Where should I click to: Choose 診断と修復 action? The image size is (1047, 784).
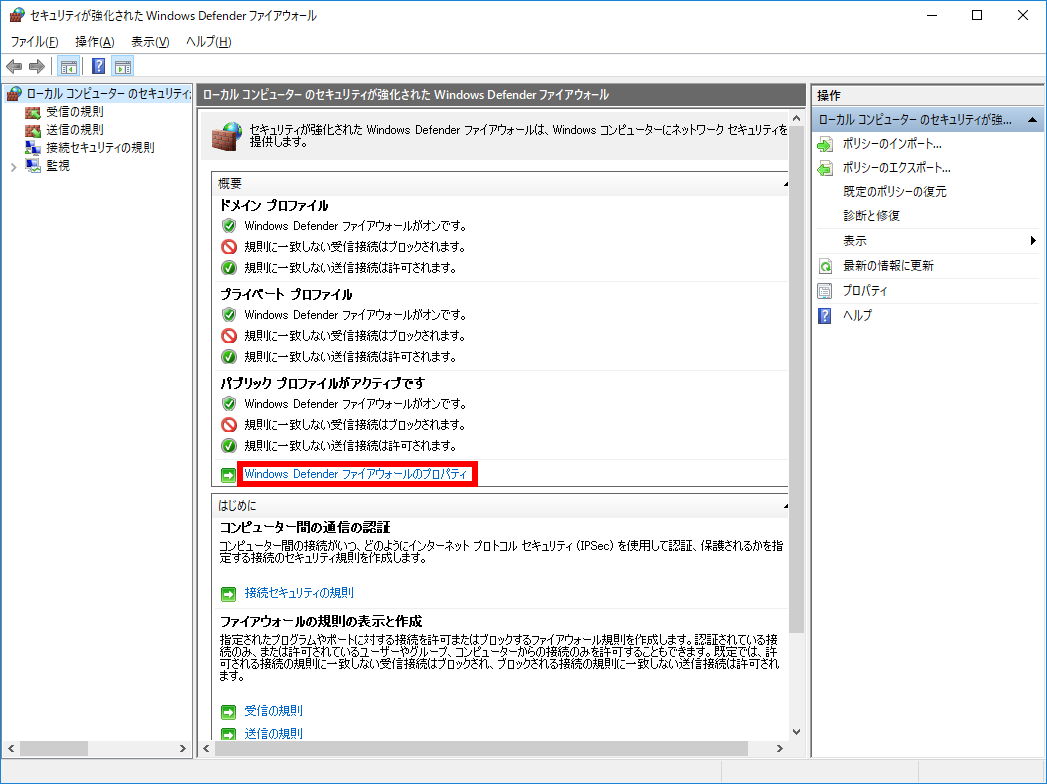coord(871,216)
